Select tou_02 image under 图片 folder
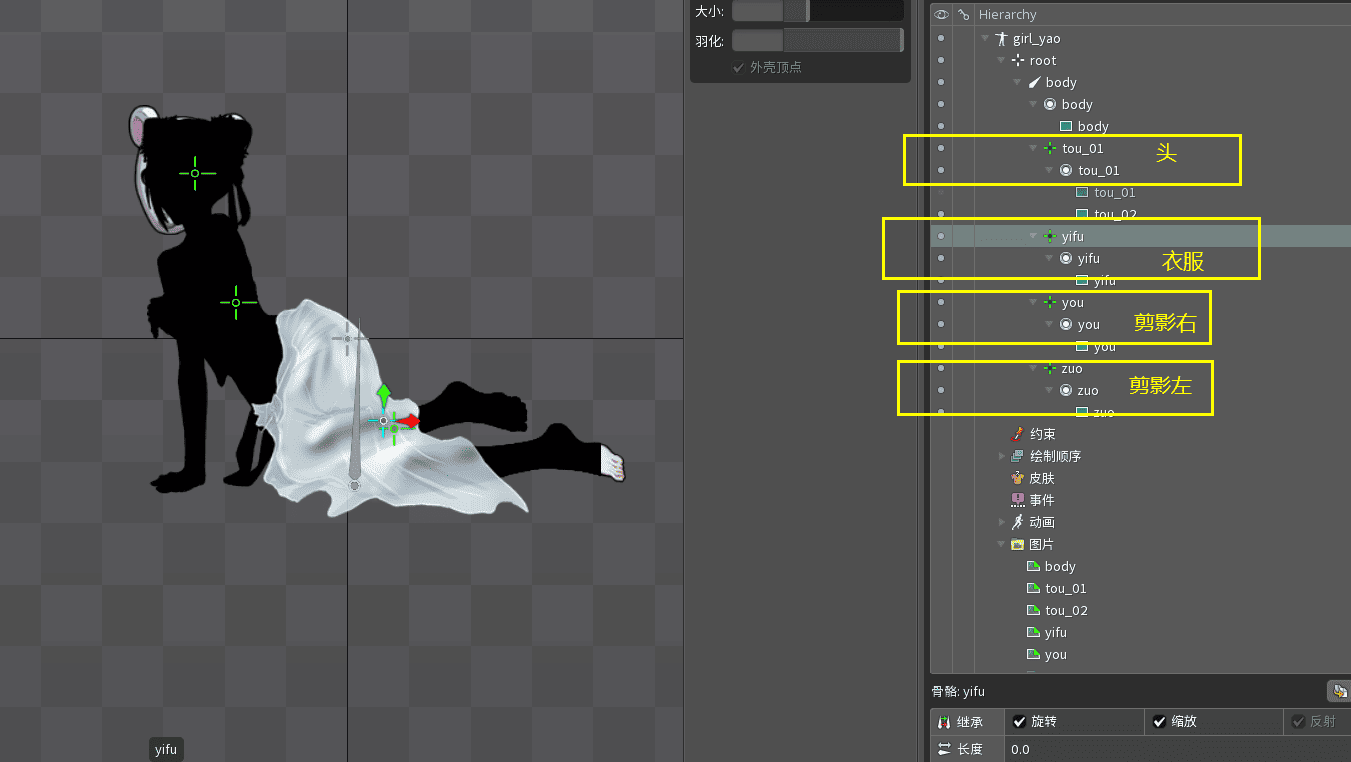Screen dimensions: 1351x762 pyautogui.click(x=1066, y=611)
